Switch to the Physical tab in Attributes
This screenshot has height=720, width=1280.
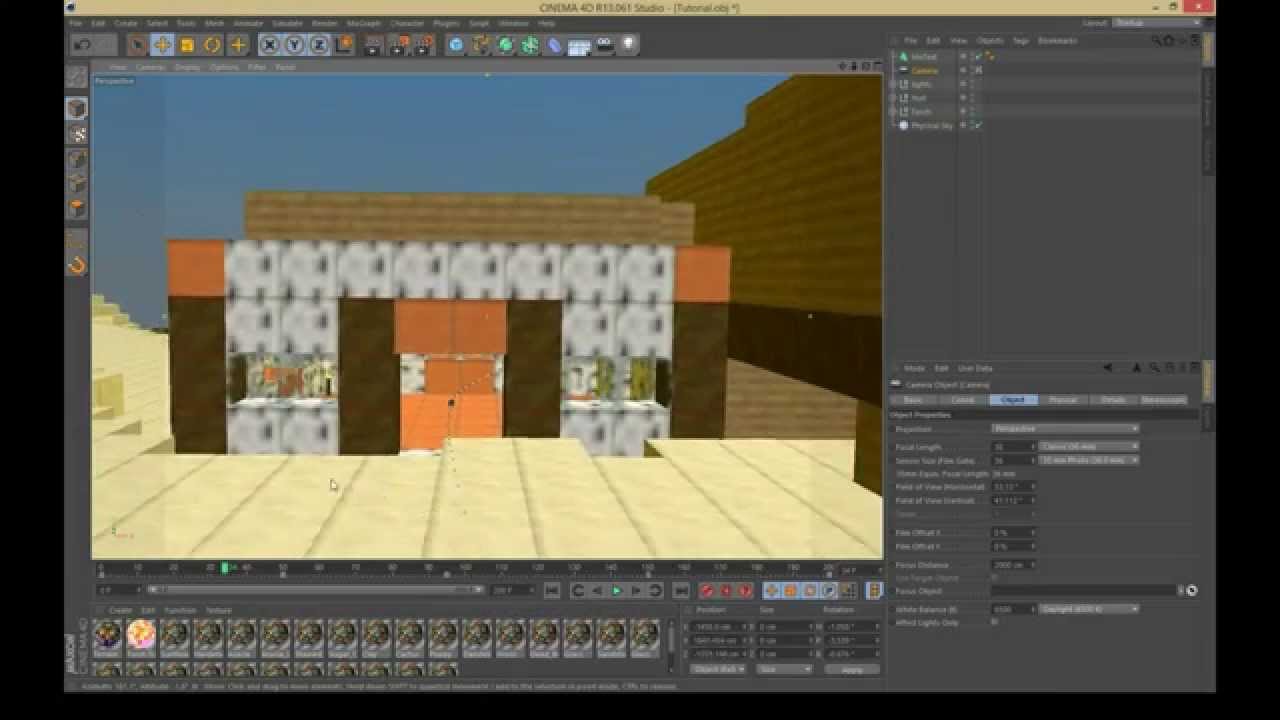1063,400
